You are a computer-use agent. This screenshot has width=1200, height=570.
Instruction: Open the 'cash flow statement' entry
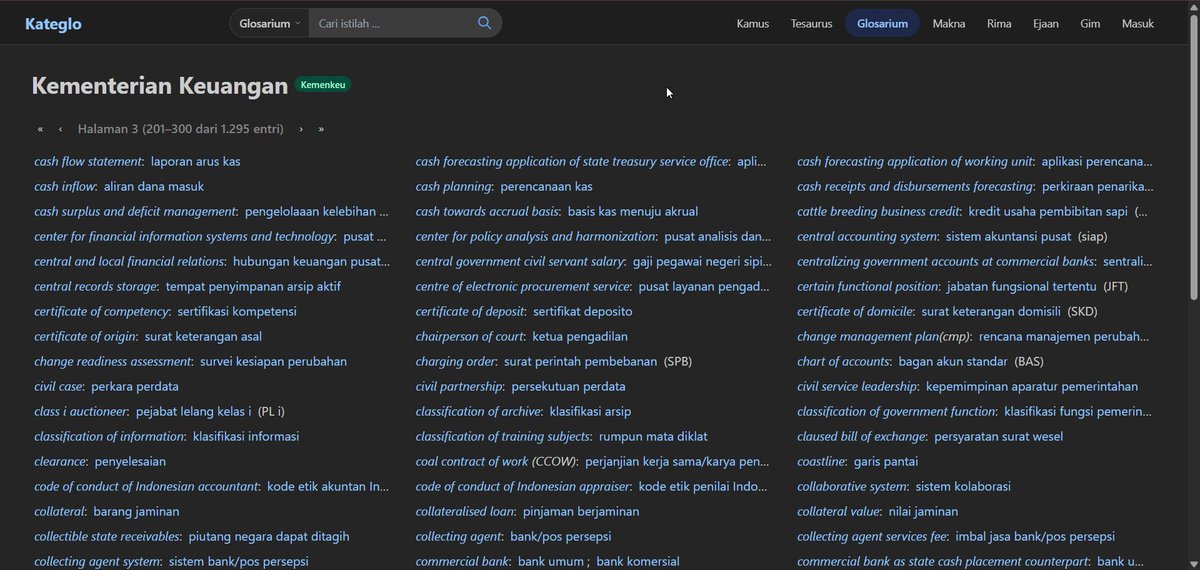point(88,161)
